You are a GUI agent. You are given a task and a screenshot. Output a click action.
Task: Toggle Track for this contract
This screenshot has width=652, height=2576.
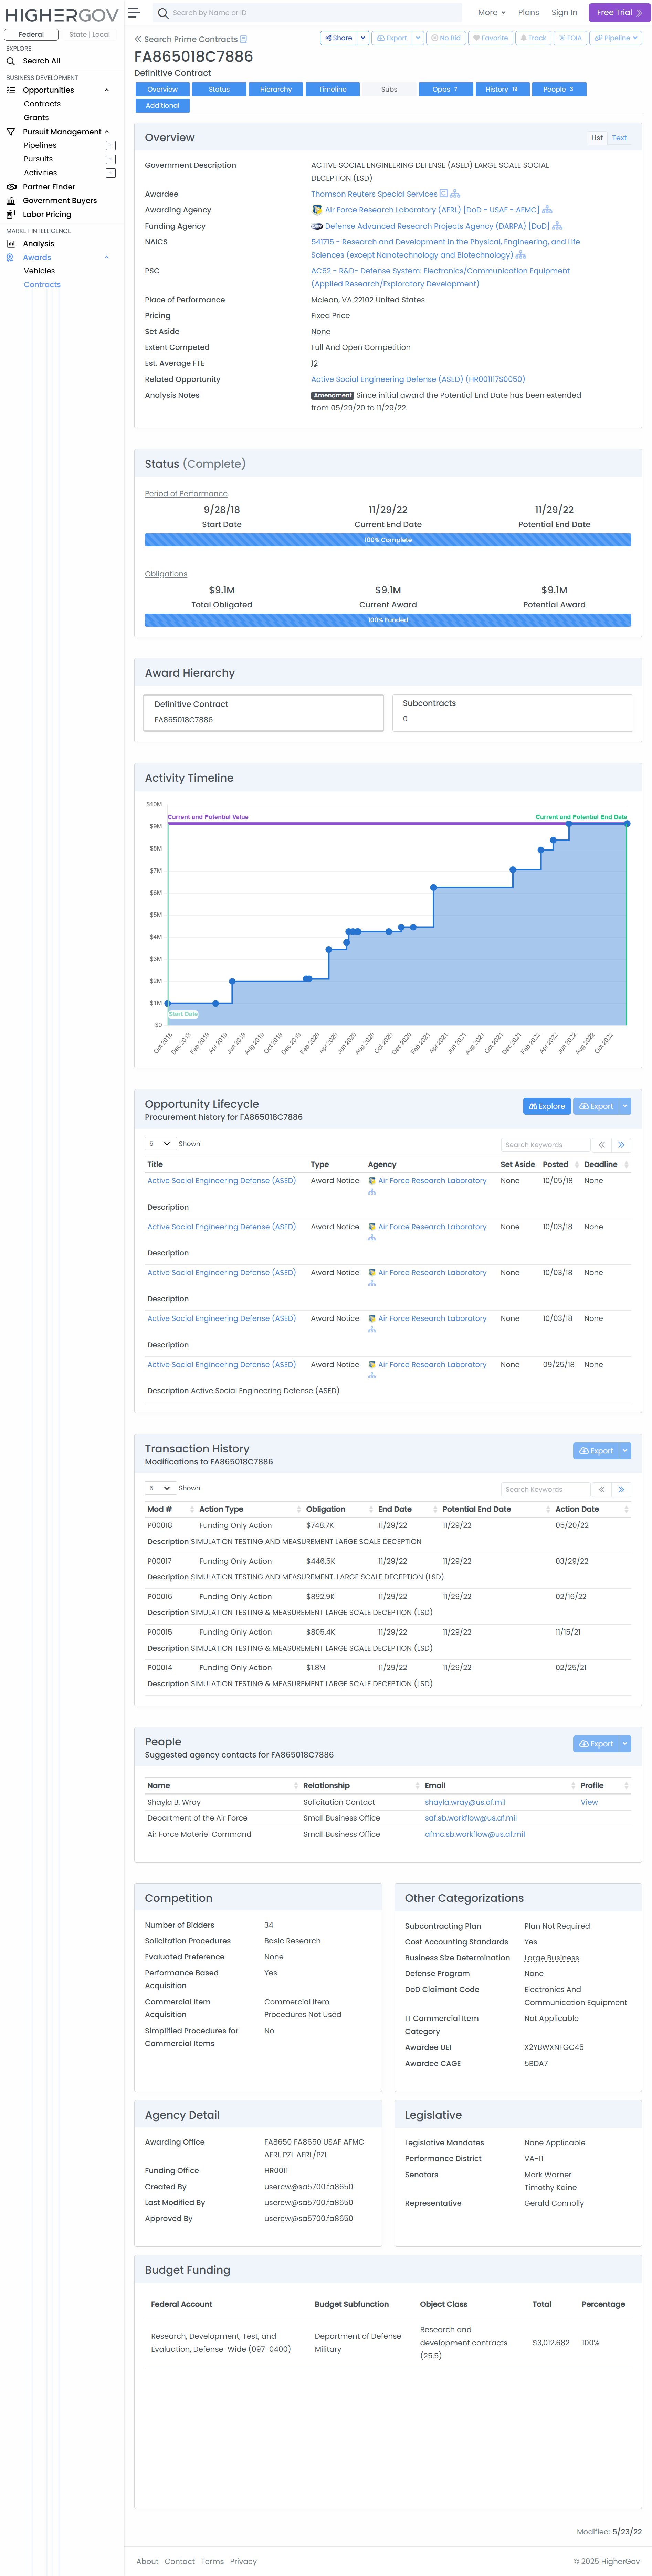tap(533, 38)
